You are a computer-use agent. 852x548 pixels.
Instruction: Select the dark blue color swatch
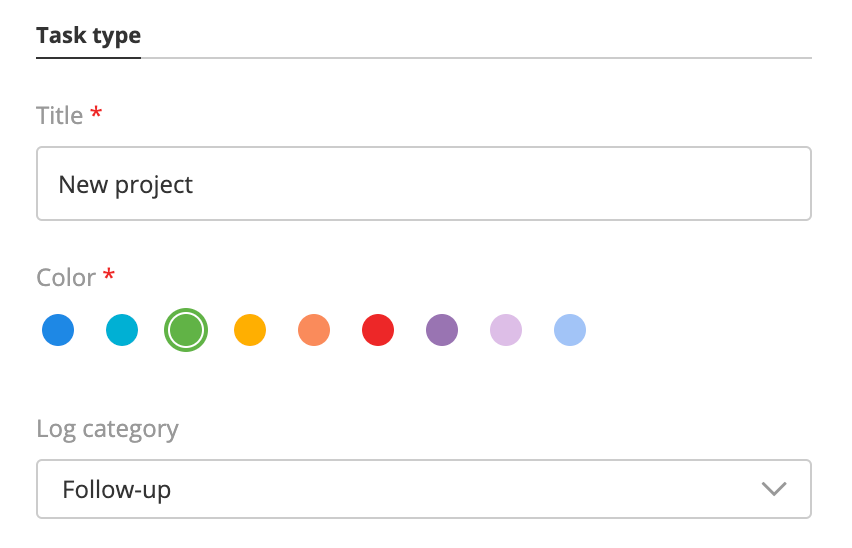click(x=58, y=330)
